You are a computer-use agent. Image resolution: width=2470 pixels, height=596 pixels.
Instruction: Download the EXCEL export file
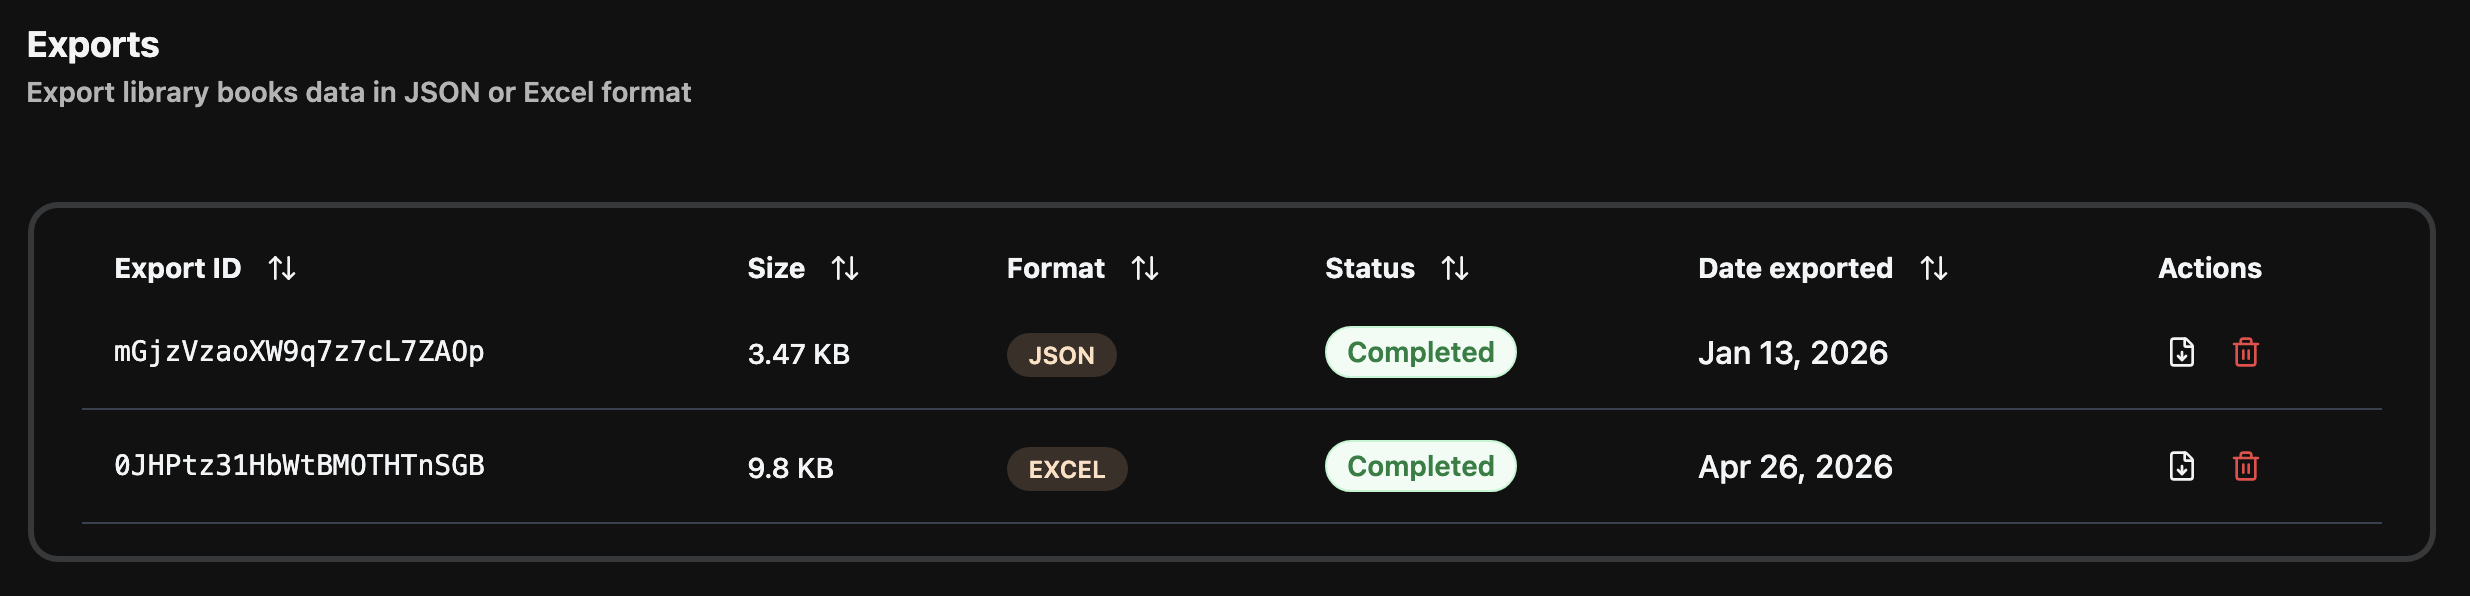pos(2180,466)
